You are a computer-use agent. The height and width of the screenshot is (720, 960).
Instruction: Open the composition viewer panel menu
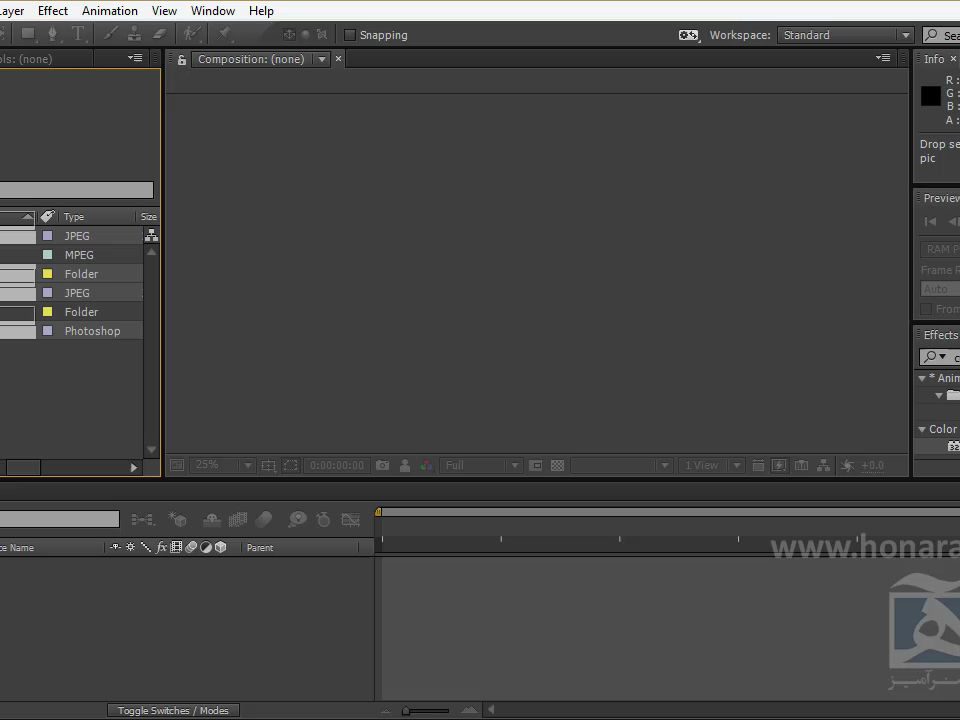click(883, 58)
